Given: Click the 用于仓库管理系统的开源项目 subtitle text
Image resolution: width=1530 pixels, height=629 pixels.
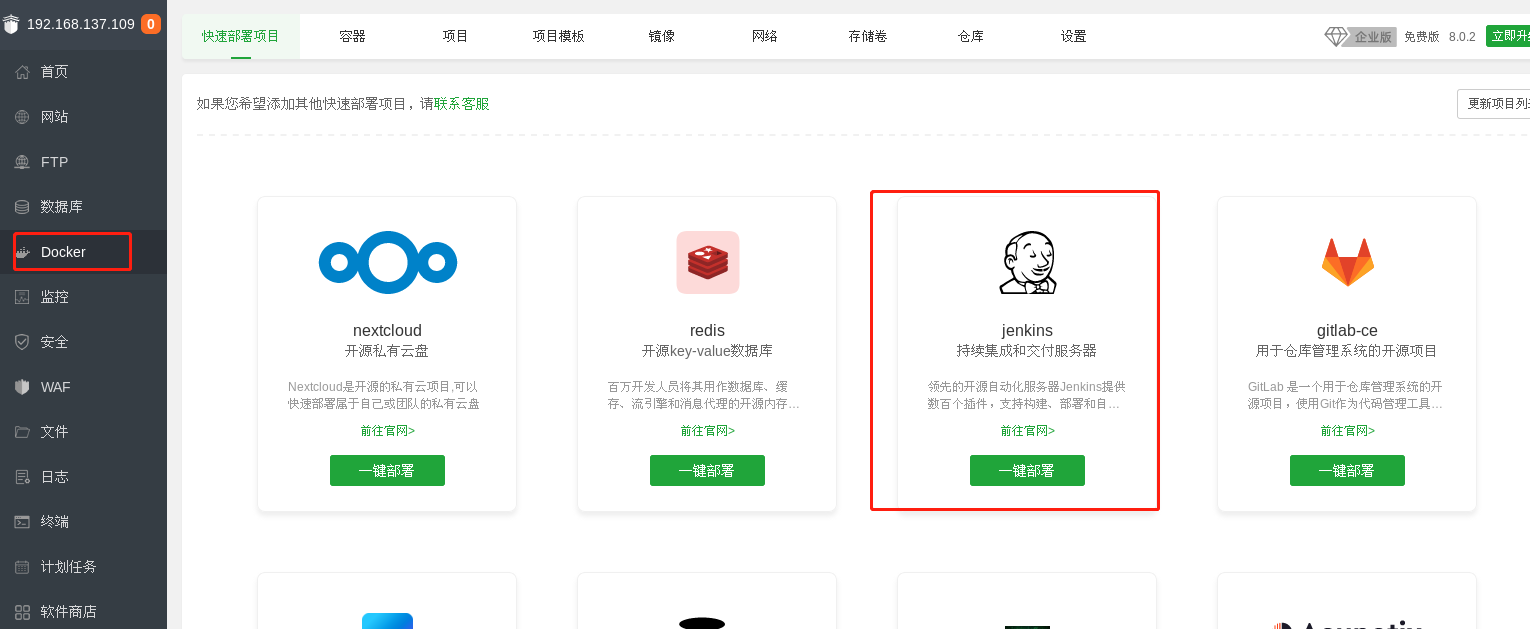Looking at the screenshot, I should [1347, 351].
